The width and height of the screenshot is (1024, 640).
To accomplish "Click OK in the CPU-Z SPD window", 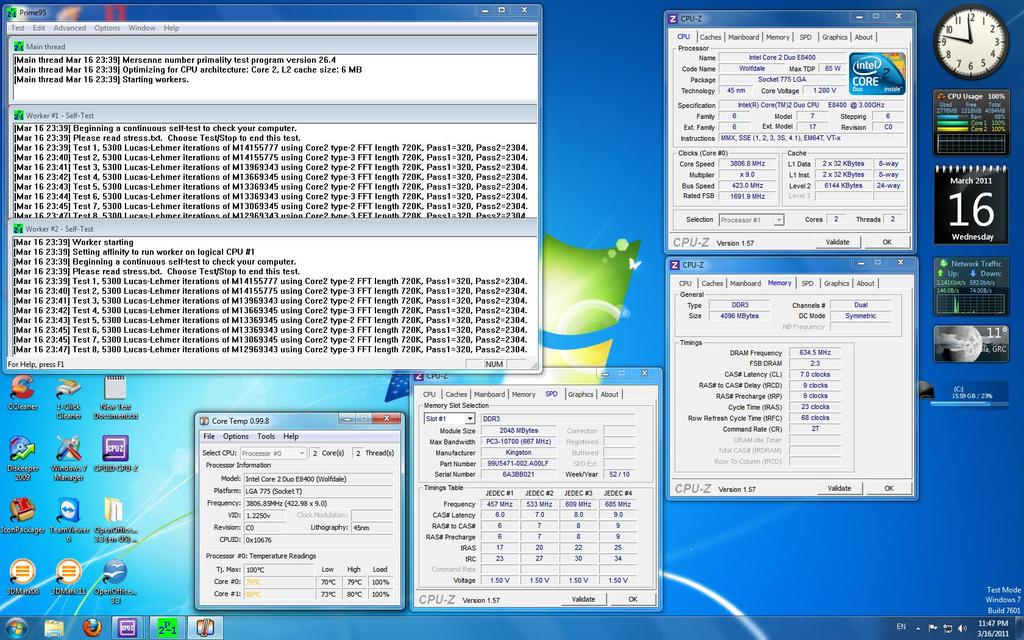I will pyautogui.click(x=633, y=599).
